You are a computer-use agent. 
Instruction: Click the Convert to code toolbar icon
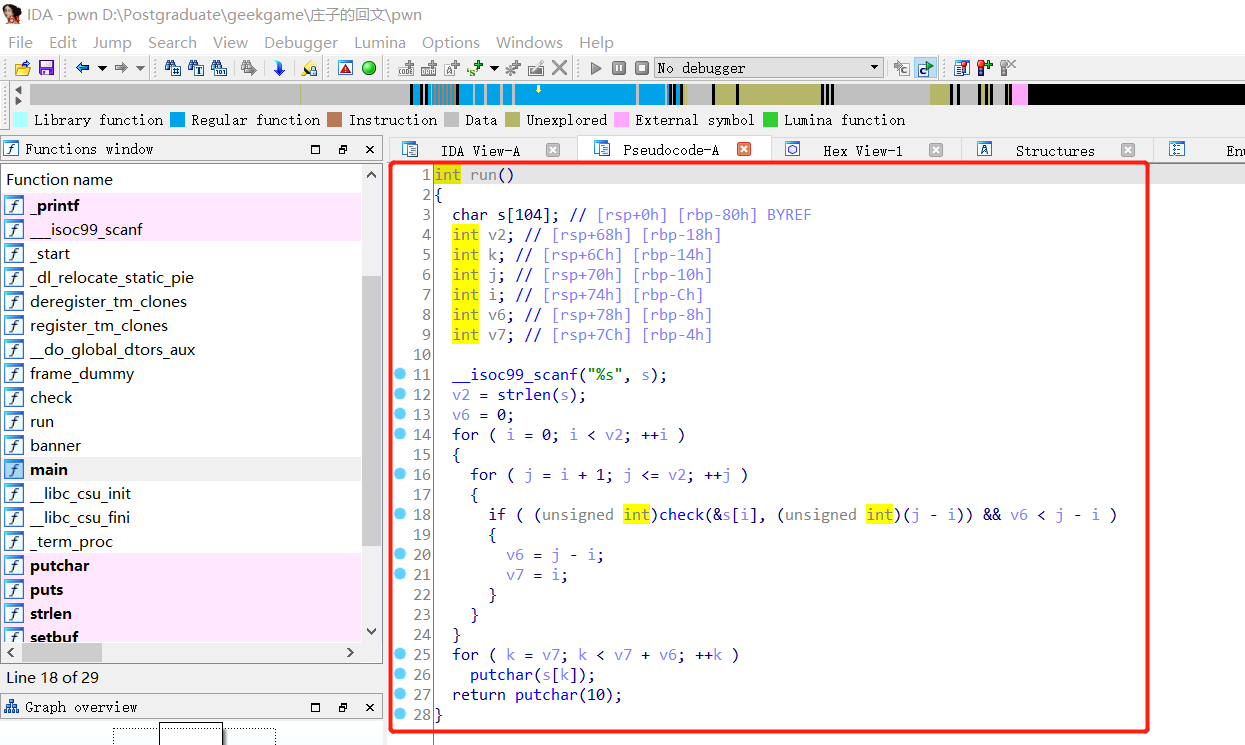pyautogui.click(x=406, y=68)
